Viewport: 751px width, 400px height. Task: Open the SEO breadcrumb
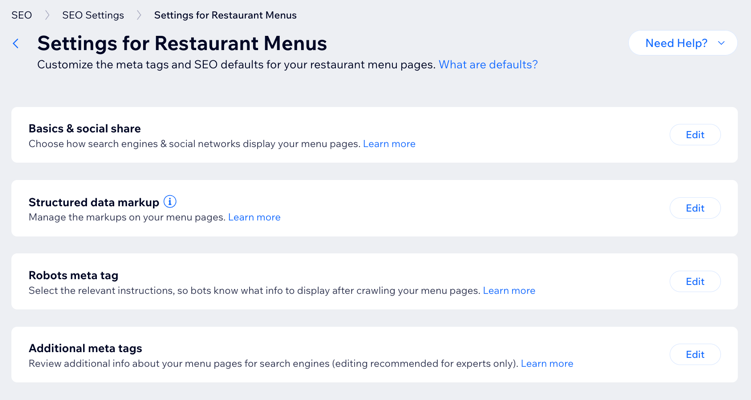[x=22, y=15]
